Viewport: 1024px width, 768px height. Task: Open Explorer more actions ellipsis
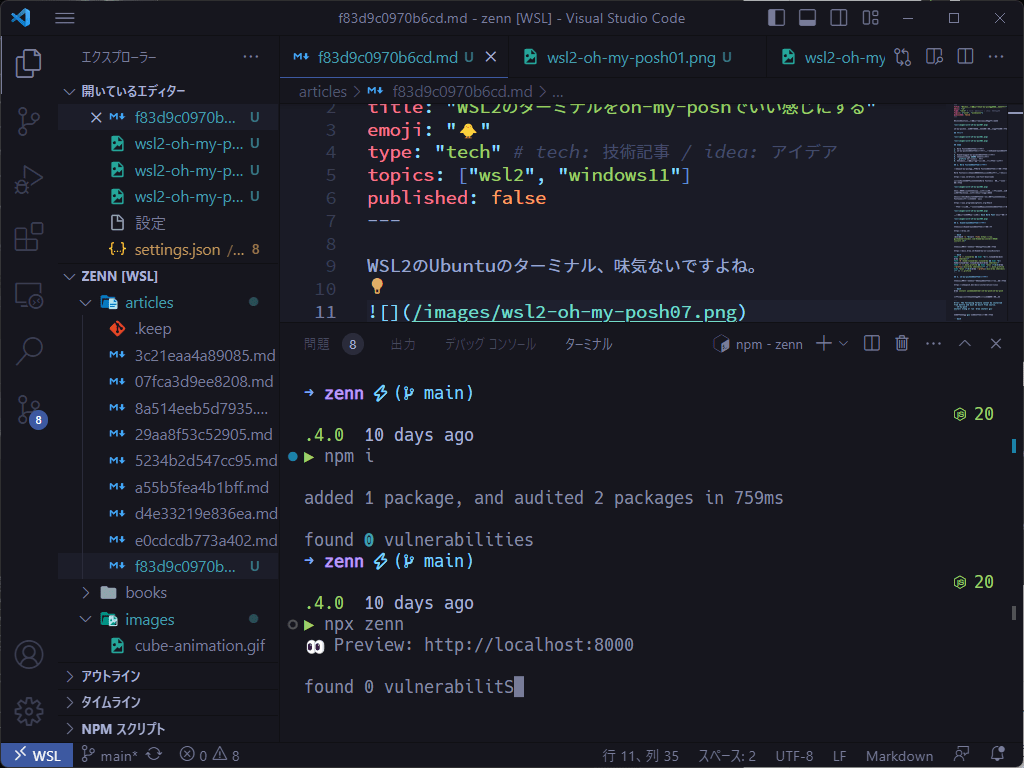tap(251, 57)
